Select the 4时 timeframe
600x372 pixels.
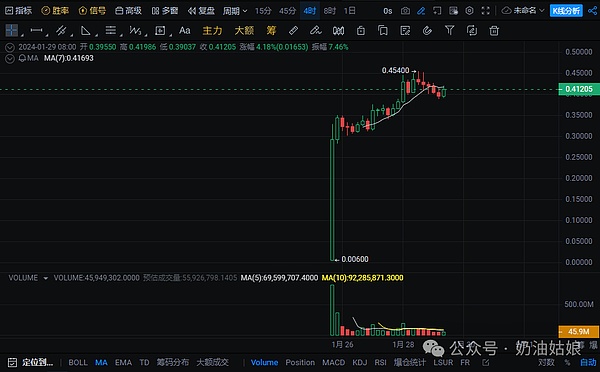pos(310,11)
